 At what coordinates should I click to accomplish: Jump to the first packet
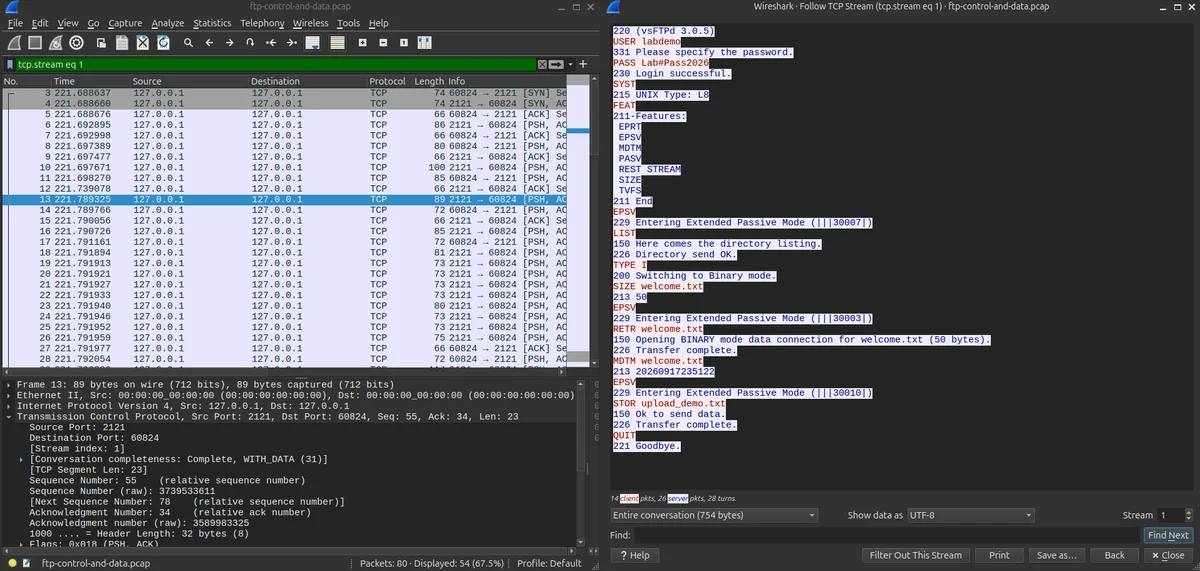pos(271,43)
